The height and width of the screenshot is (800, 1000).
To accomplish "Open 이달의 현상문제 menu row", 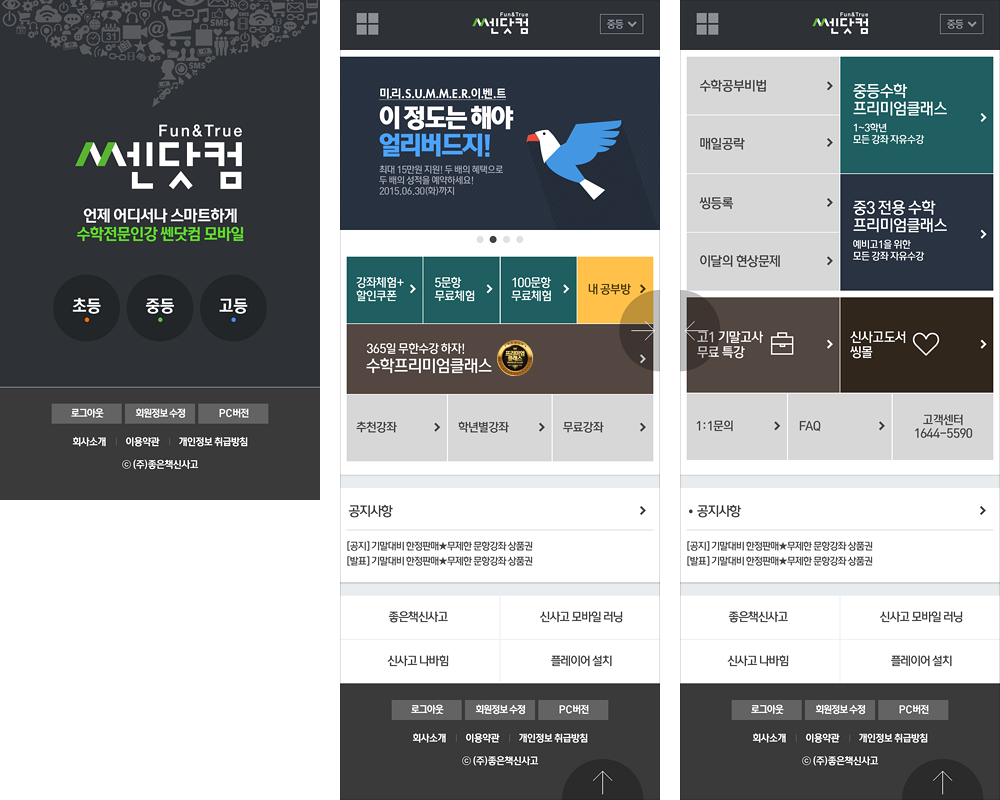I will tap(763, 261).
